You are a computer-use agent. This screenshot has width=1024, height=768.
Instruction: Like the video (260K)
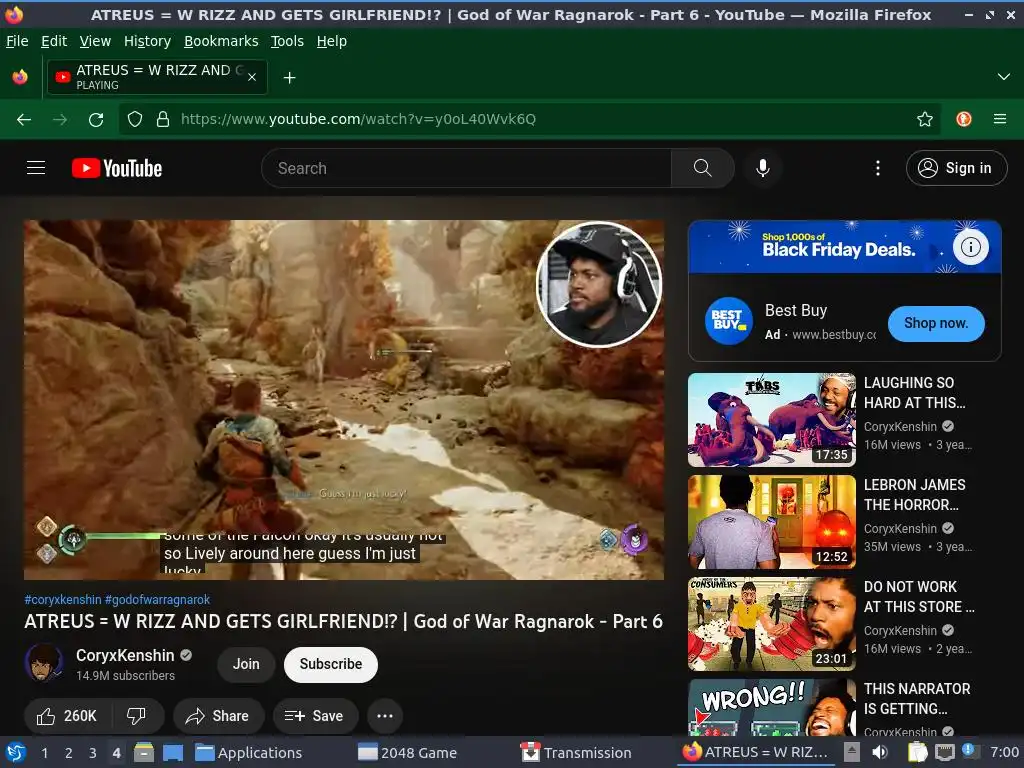coord(67,716)
